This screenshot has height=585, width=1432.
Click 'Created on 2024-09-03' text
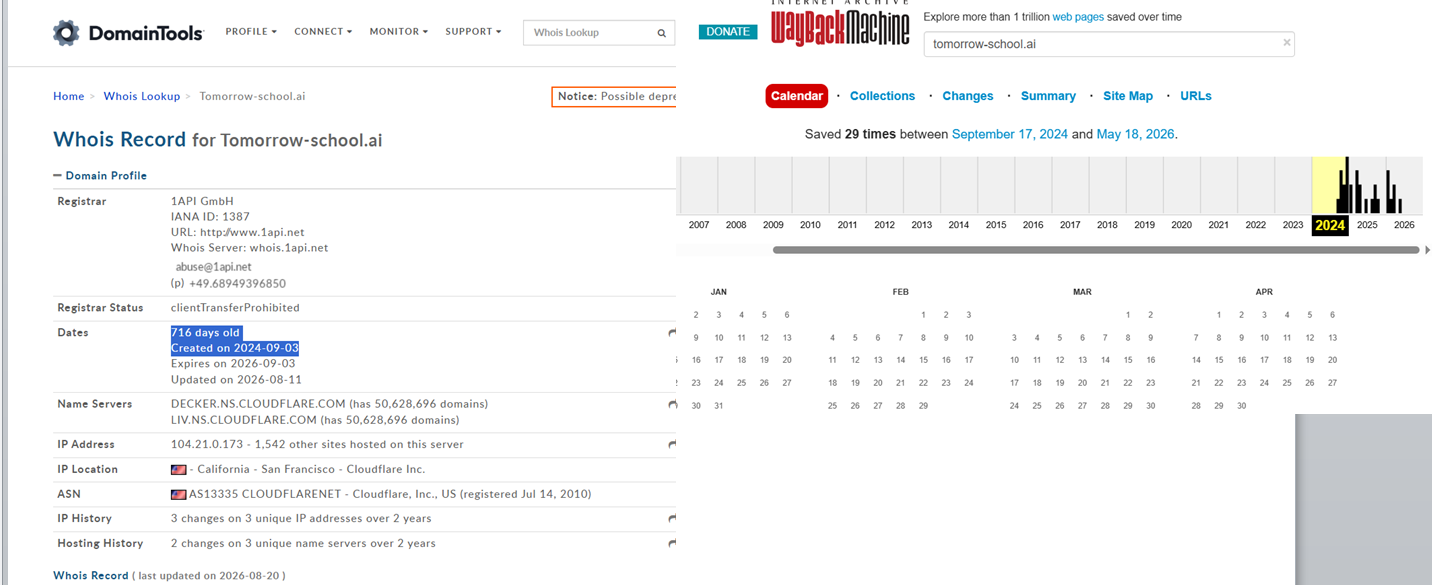tap(235, 348)
